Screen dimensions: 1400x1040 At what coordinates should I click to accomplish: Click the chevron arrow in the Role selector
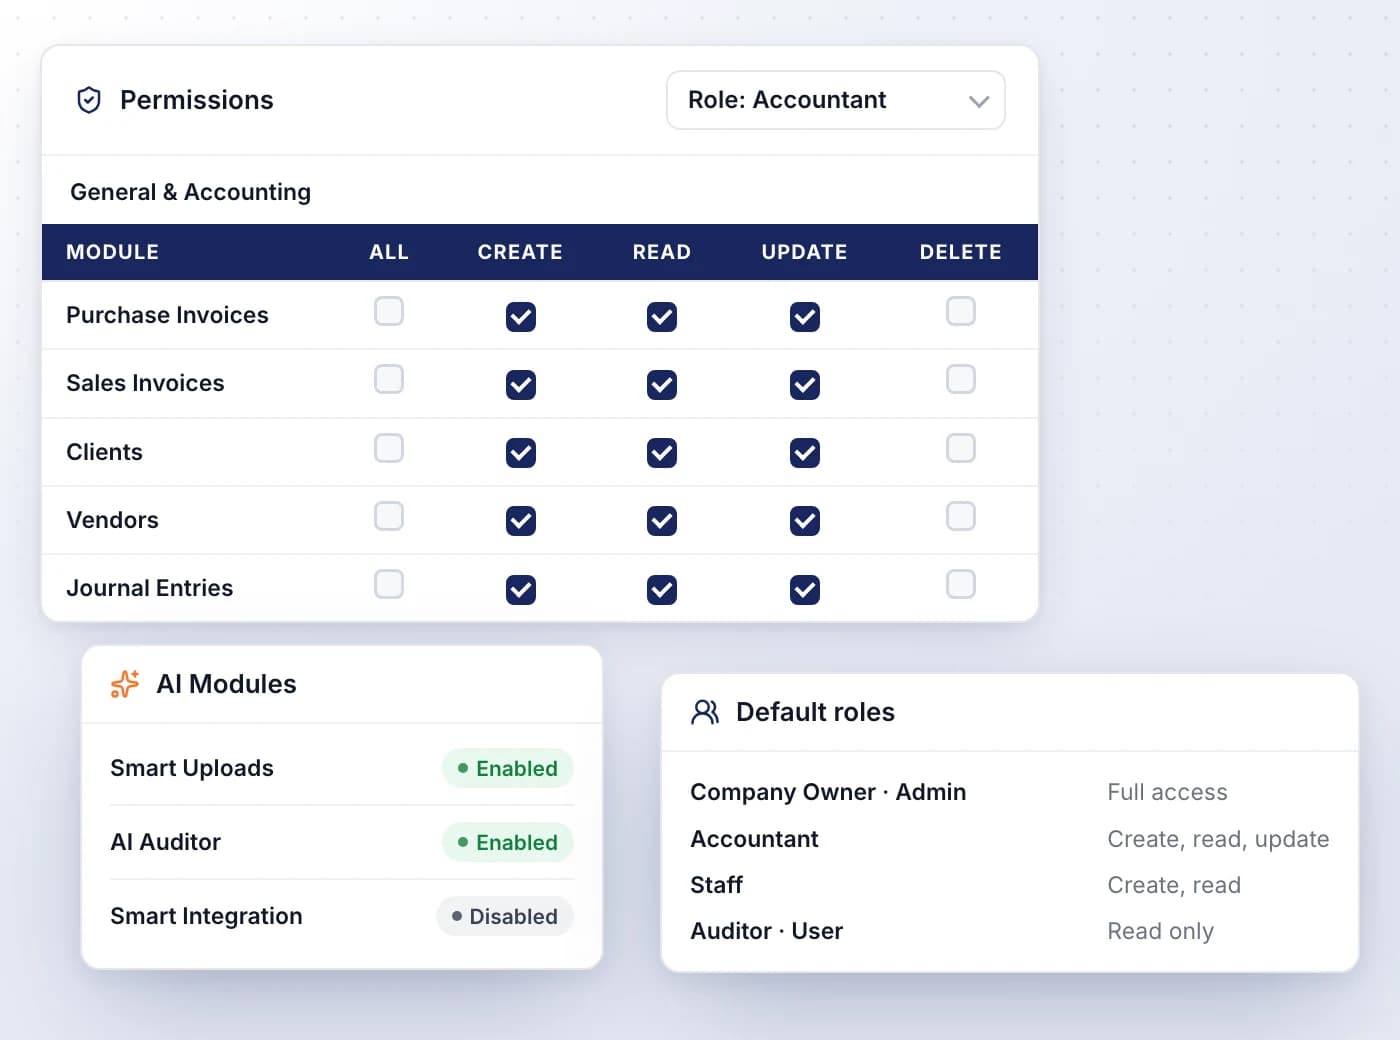click(979, 101)
